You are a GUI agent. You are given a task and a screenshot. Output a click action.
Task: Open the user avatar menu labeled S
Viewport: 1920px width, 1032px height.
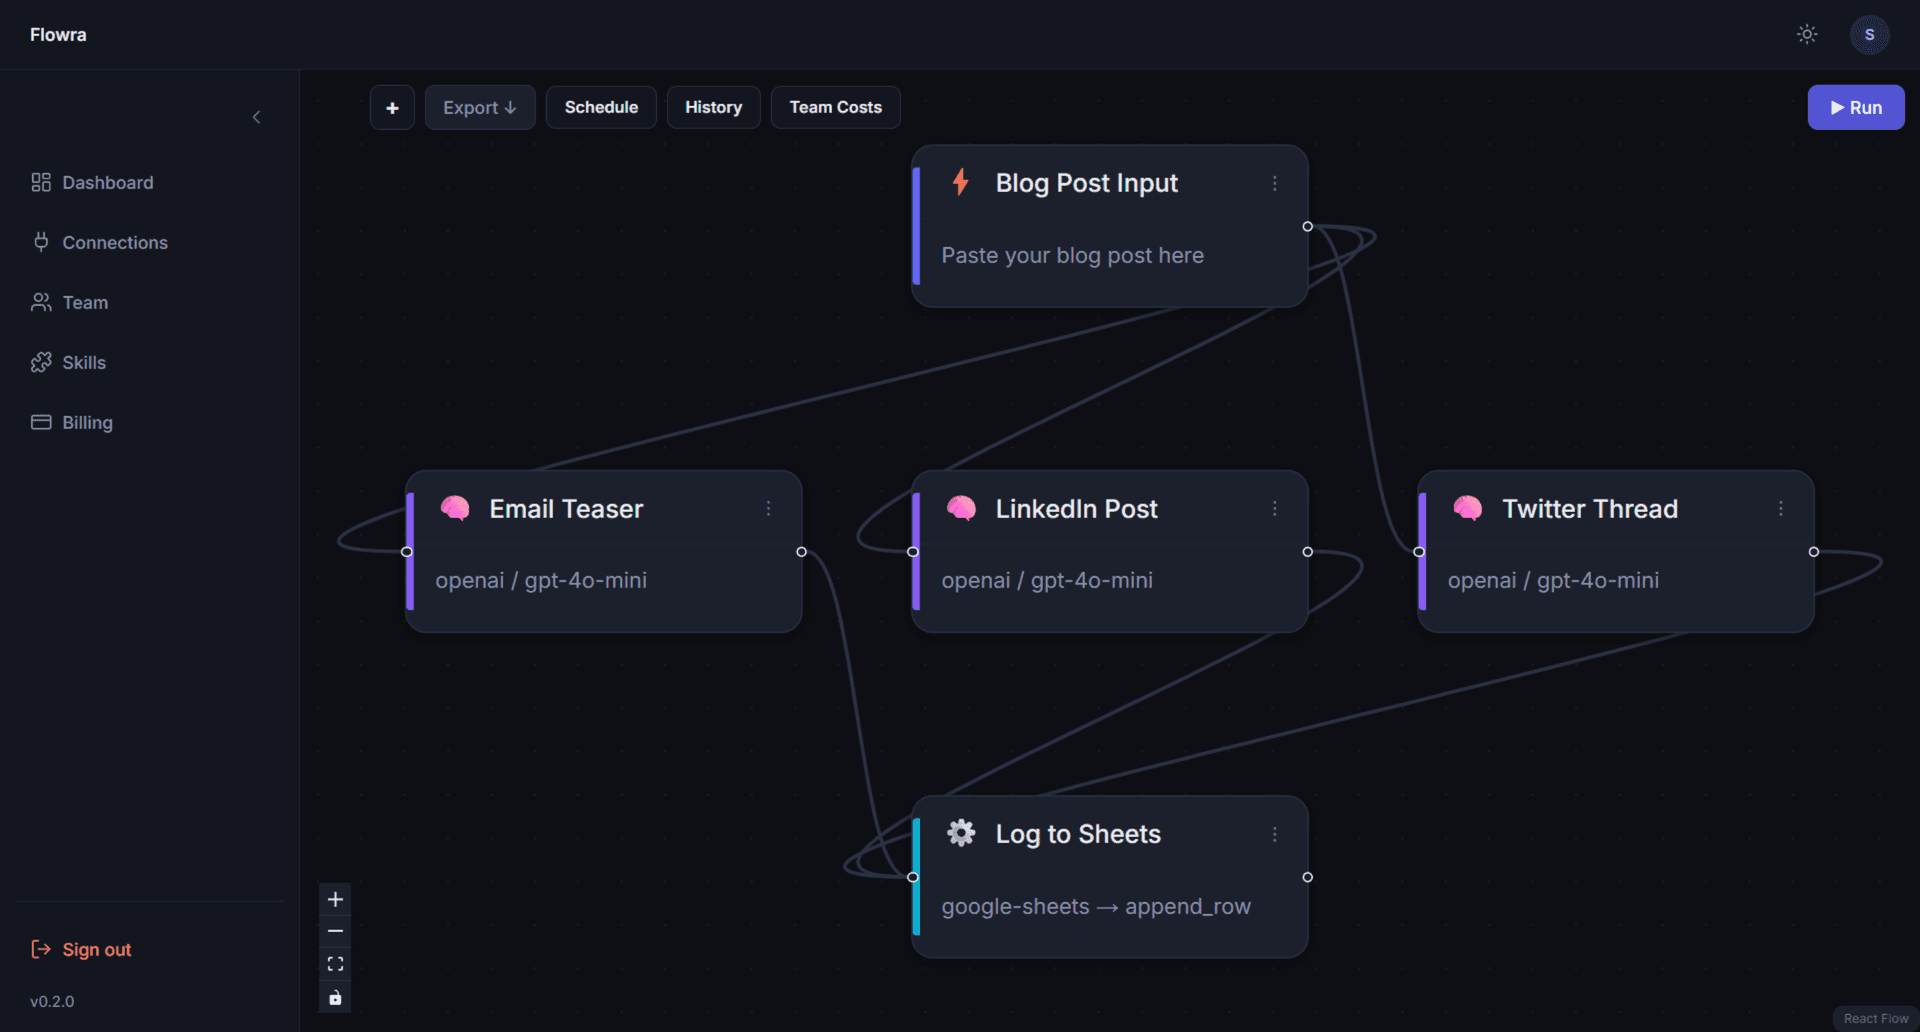(x=1869, y=34)
